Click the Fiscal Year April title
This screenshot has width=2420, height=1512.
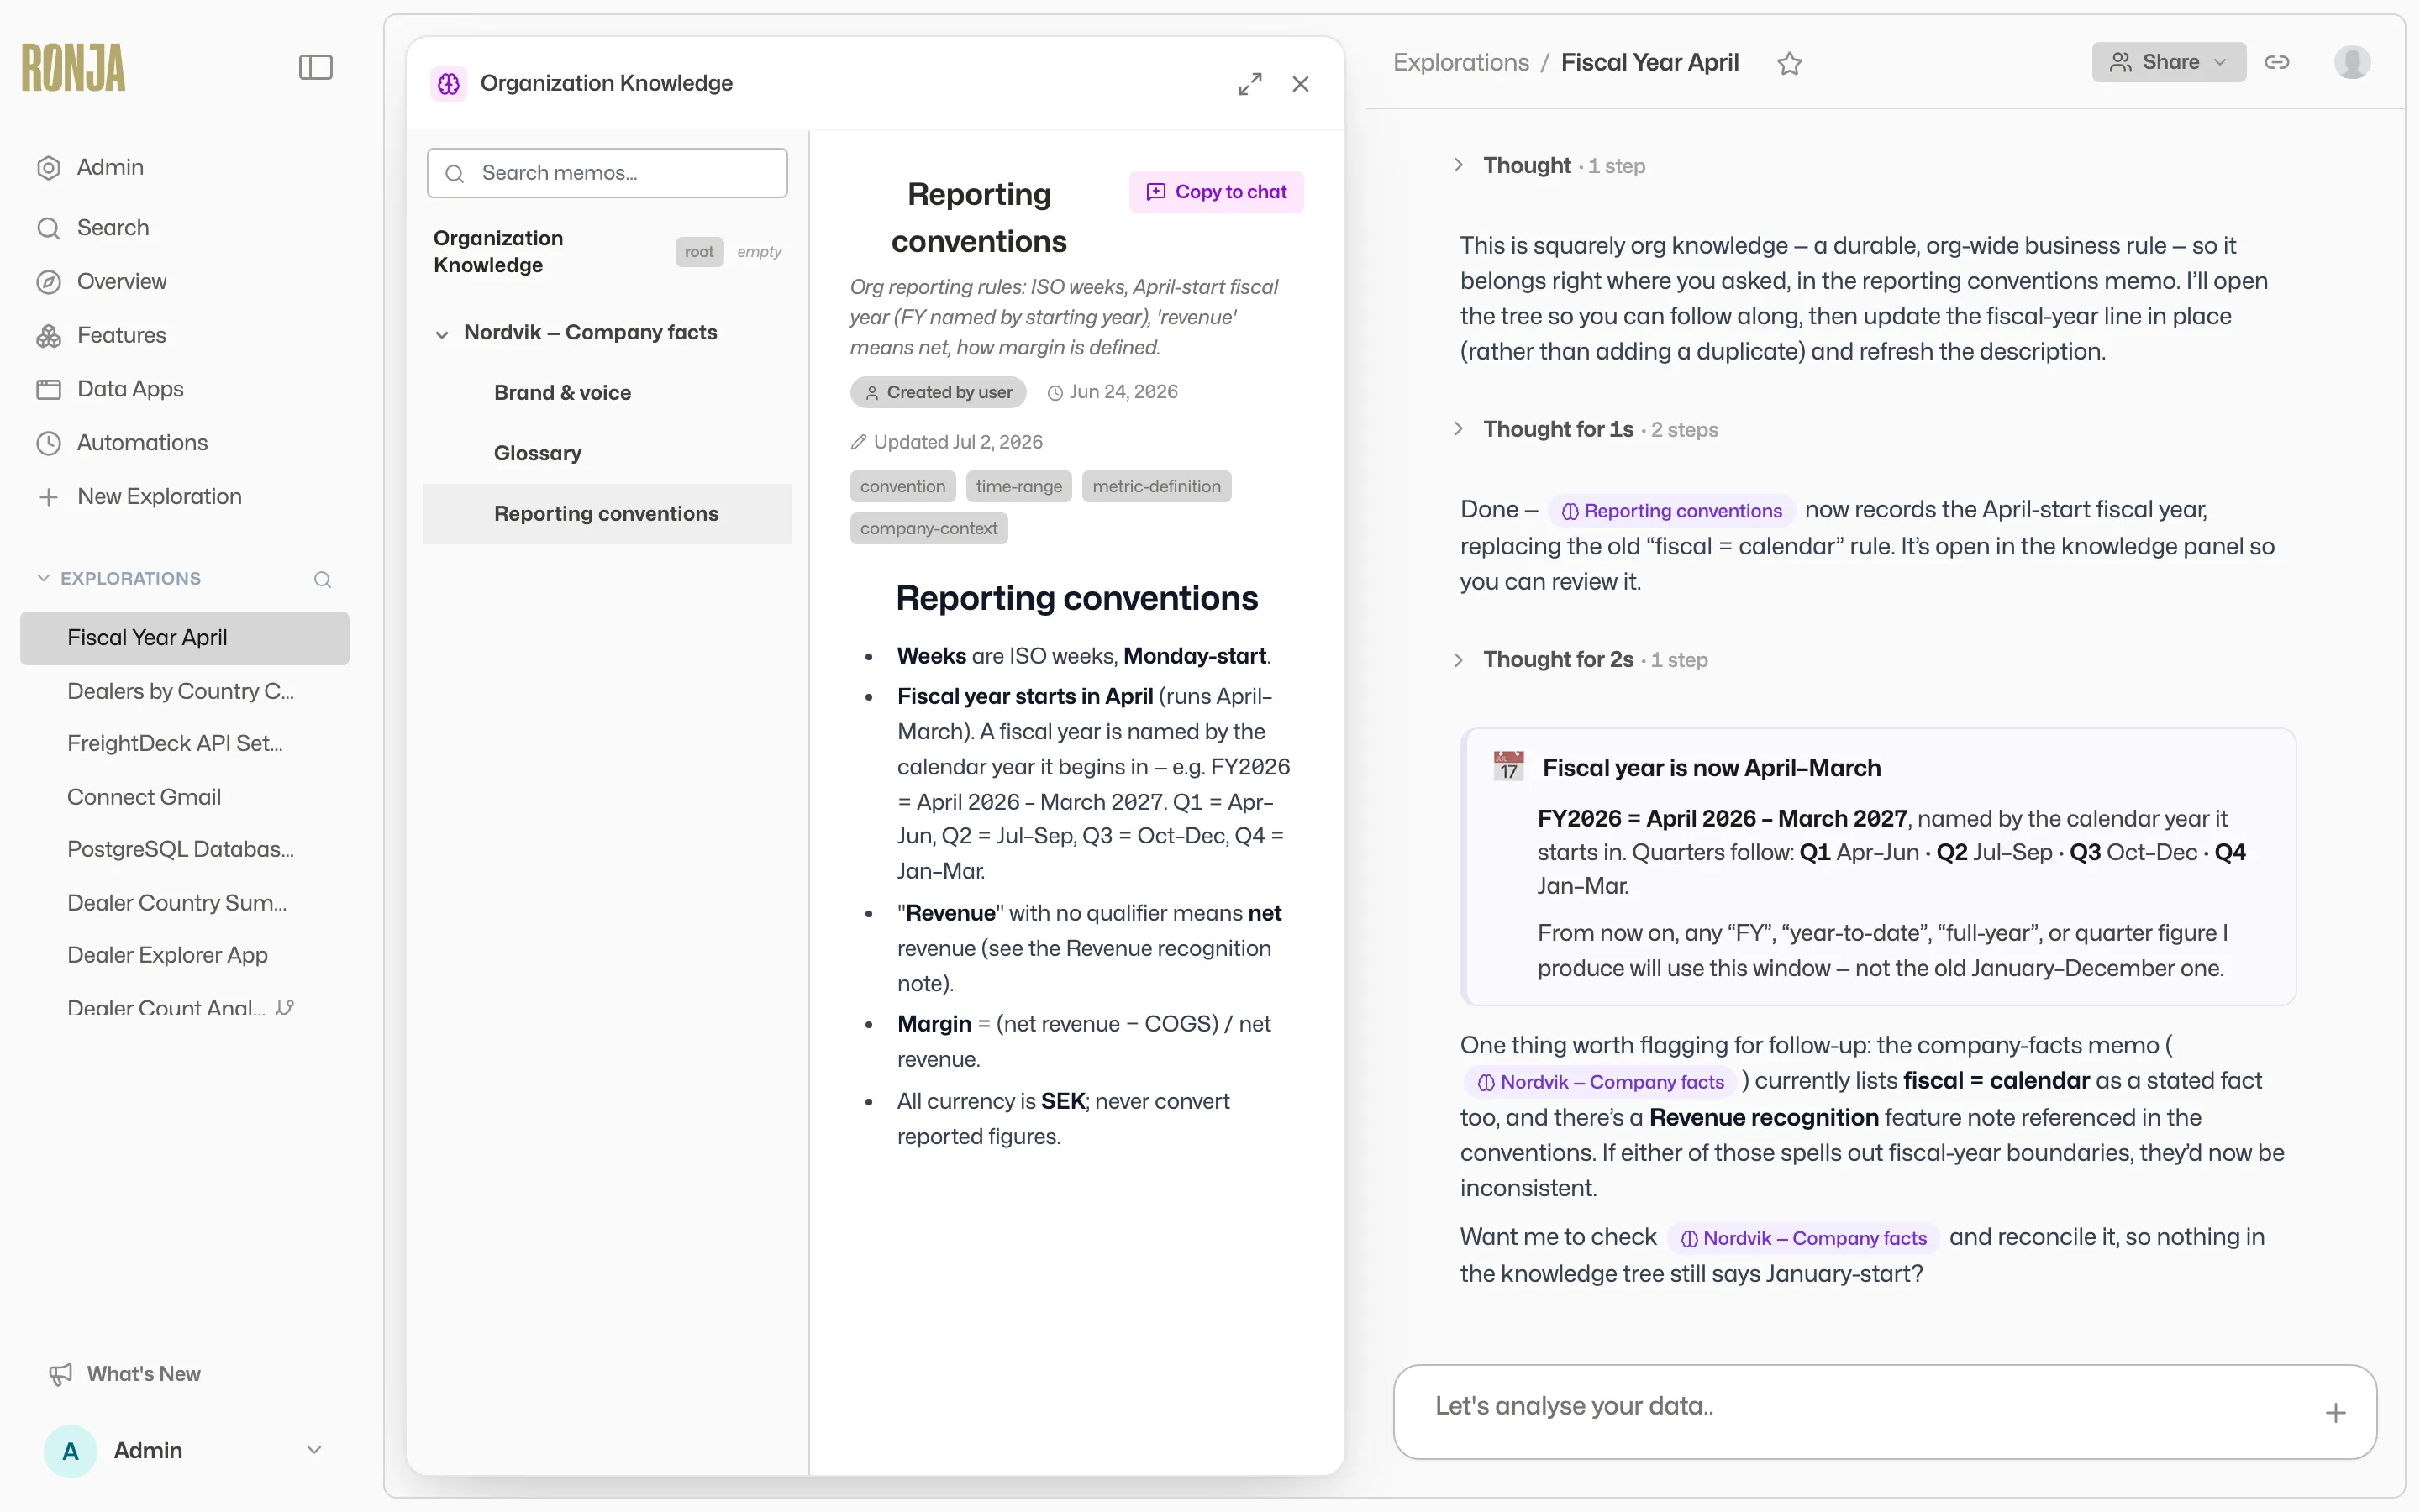(1649, 62)
